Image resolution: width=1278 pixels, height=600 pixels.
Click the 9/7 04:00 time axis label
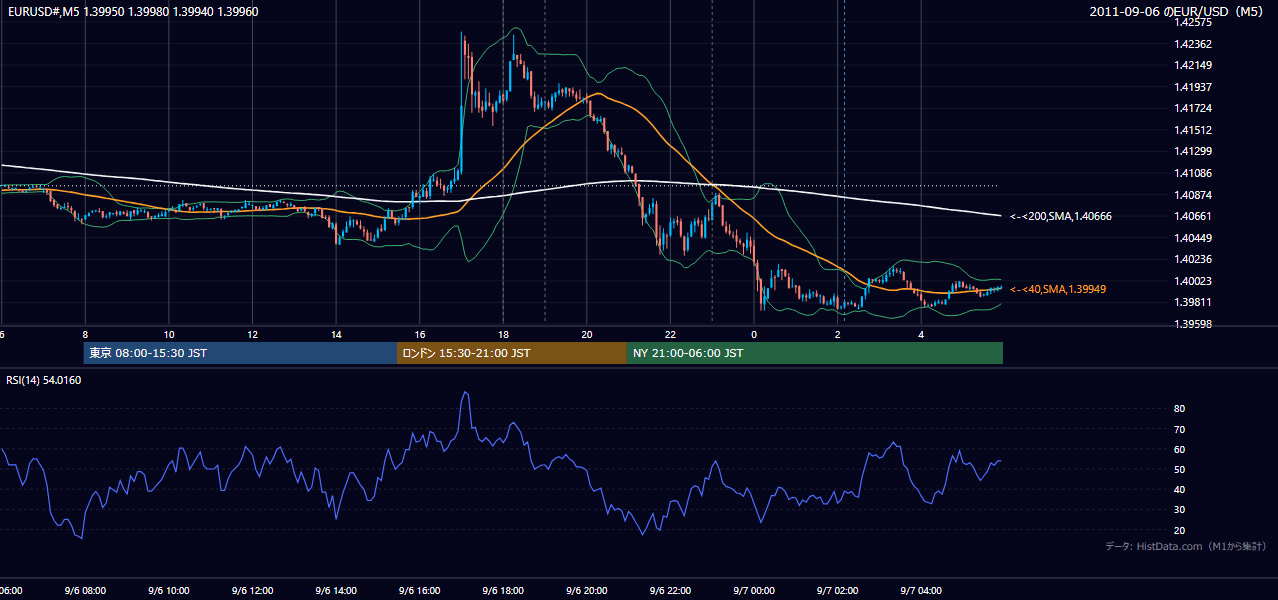point(920,591)
